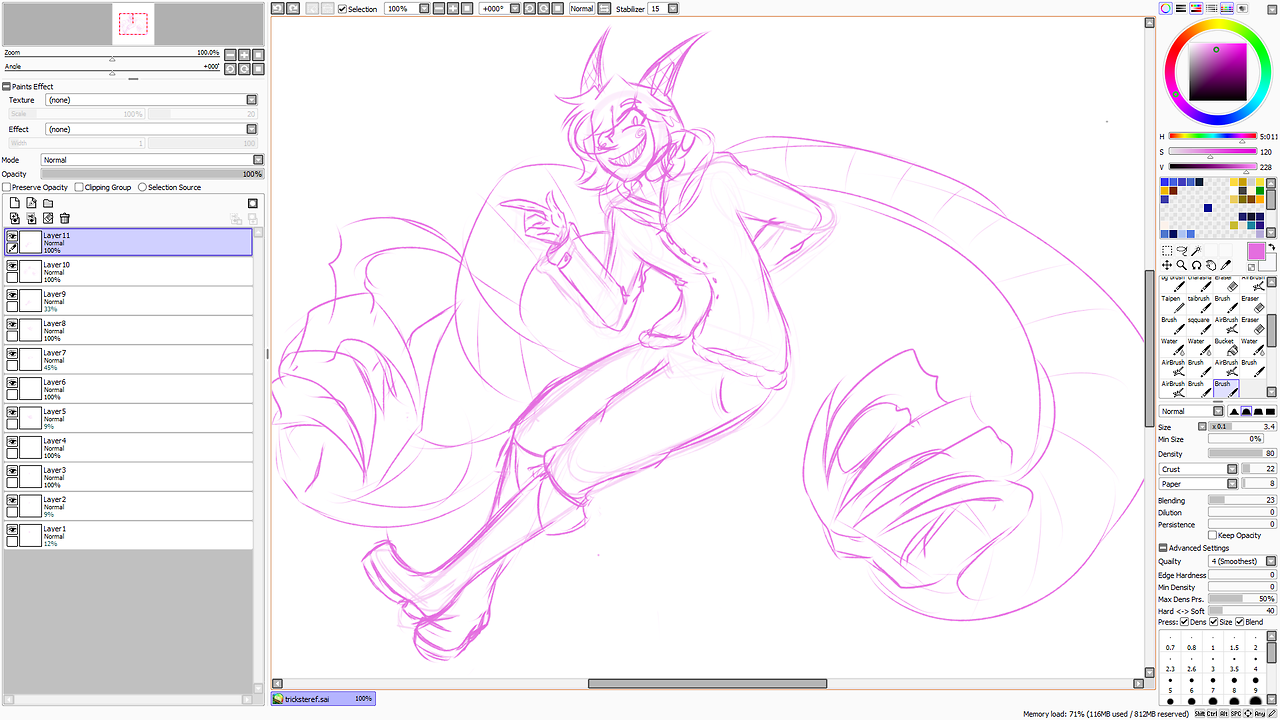Hide Layer10 with its eye icon
The width and height of the screenshot is (1280, 720).
13,265
